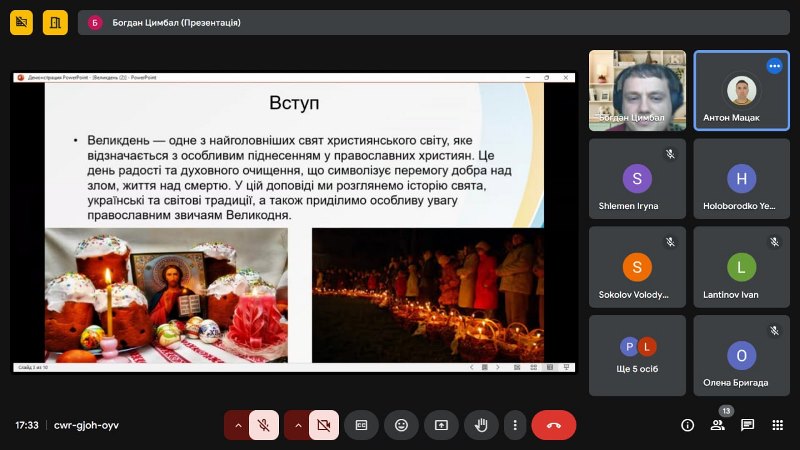
Task: Open the meeting details info icon
Action: [687, 425]
